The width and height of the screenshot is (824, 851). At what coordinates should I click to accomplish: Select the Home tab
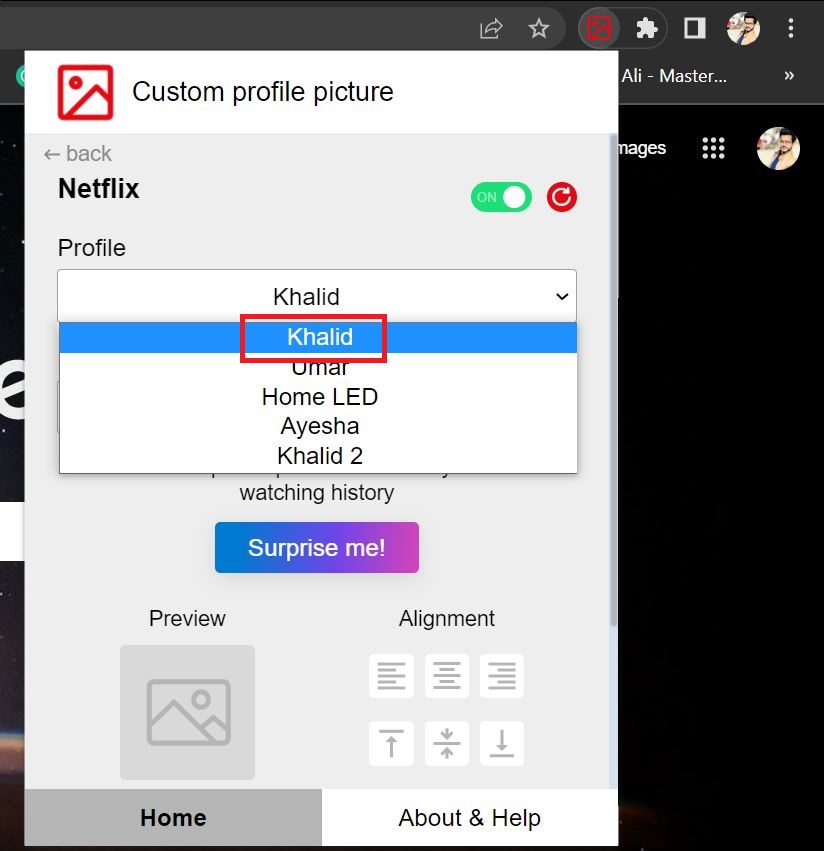pyautogui.click(x=172, y=817)
